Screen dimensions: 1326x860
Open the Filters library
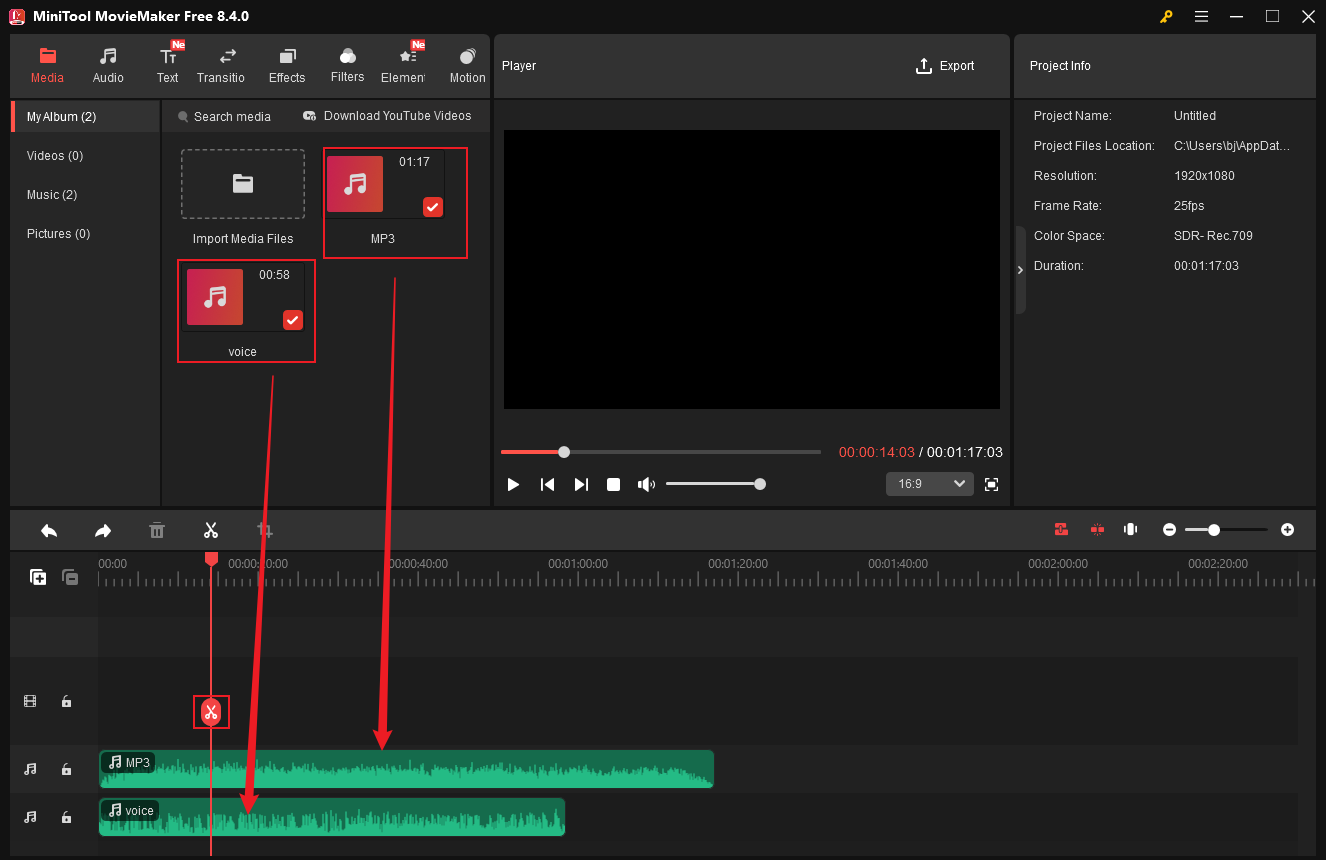point(347,63)
